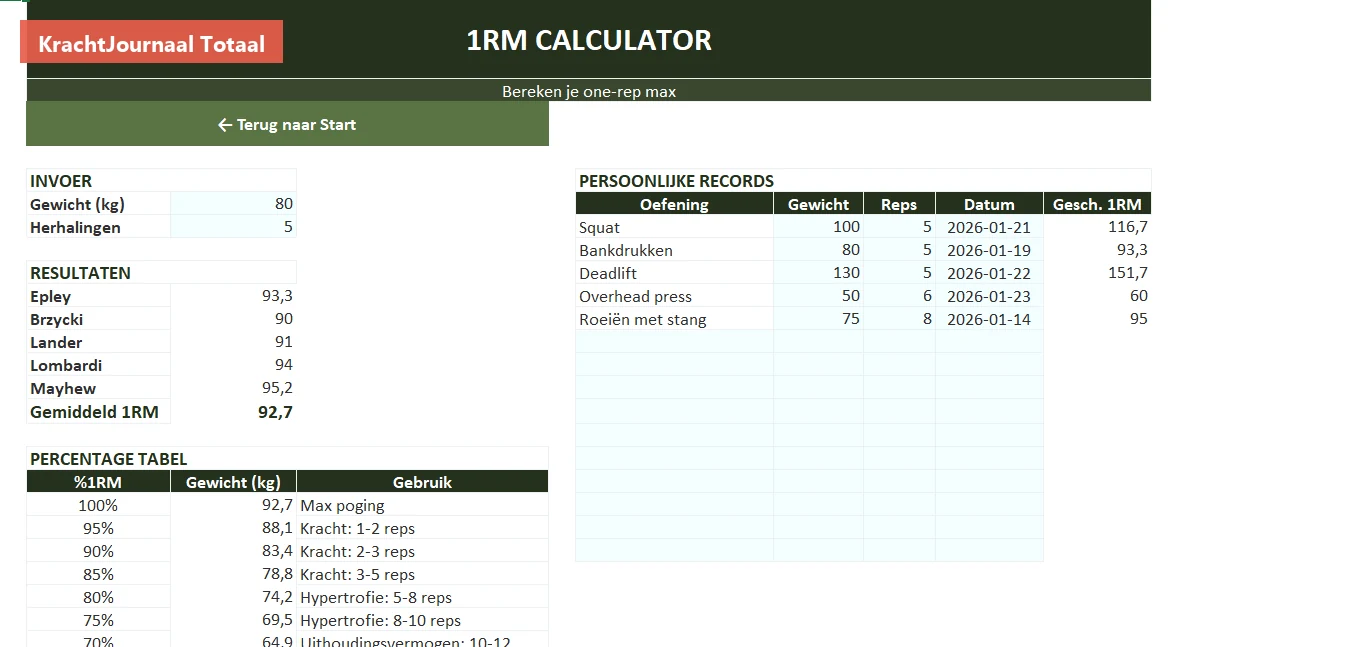This screenshot has height=647, width=1353.
Task: Click the Roeiën met stang reps cell 8
Action: pyautogui.click(x=899, y=319)
